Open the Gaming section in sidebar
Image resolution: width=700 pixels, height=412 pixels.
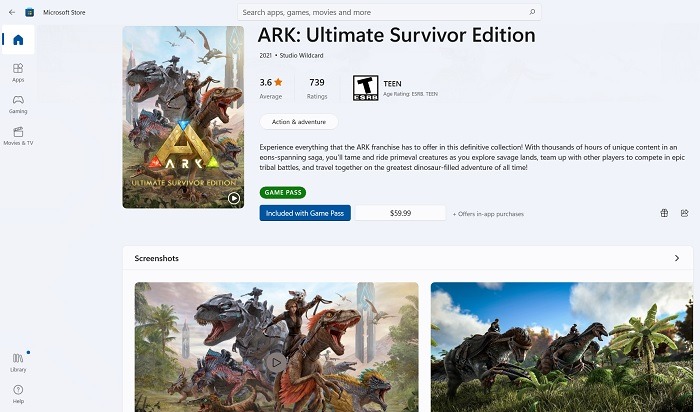click(x=18, y=104)
